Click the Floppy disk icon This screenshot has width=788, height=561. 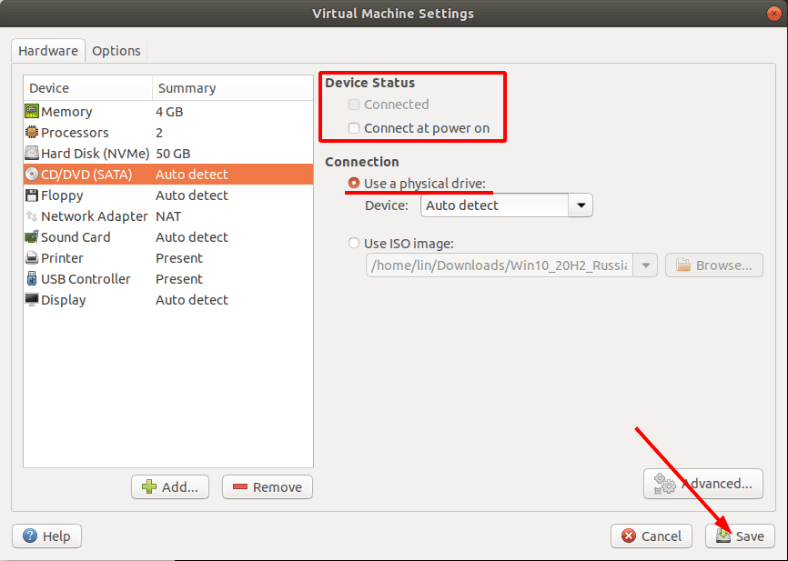coord(32,195)
